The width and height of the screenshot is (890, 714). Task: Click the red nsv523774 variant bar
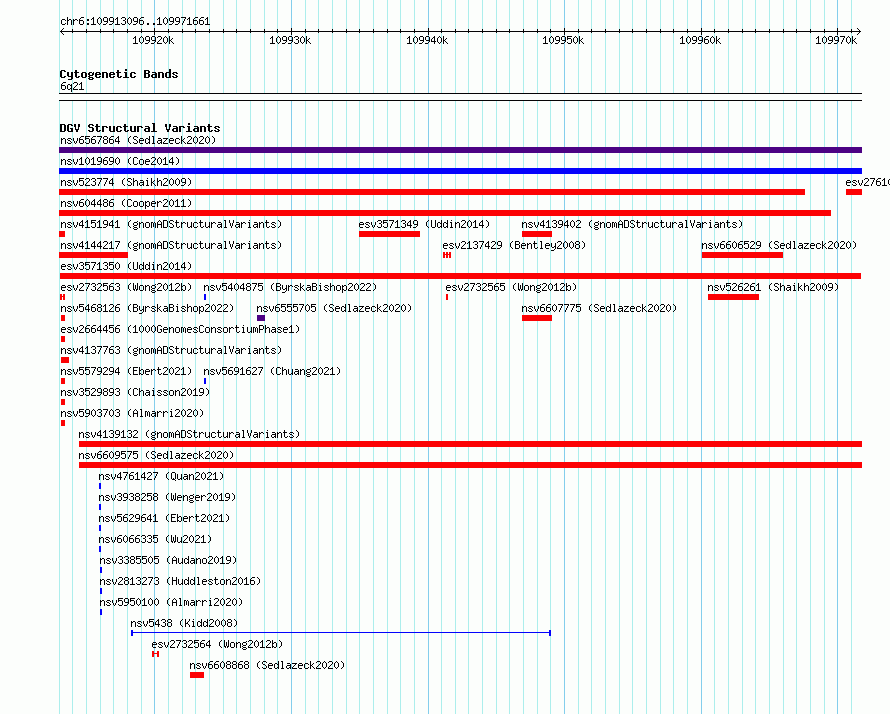(x=432, y=192)
